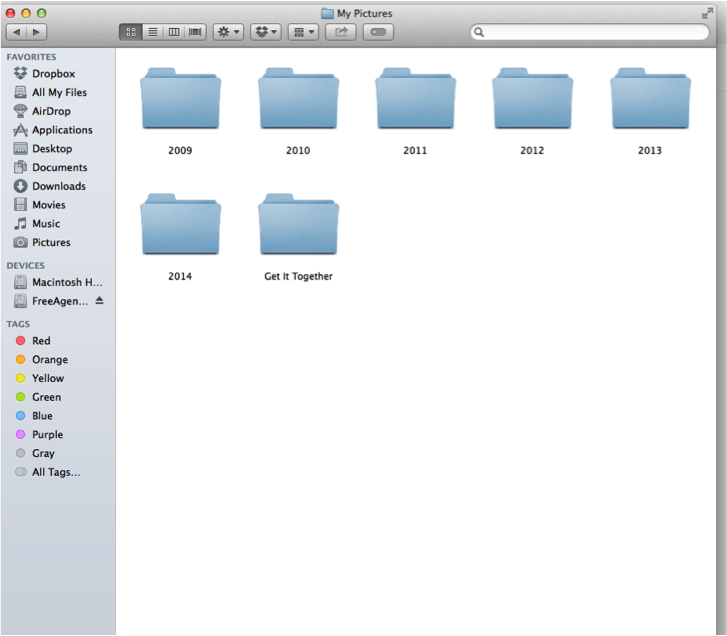This screenshot has width=727, height=636.
Task: Show All Tags in the sidebar
Action: [x=58, y=472]
